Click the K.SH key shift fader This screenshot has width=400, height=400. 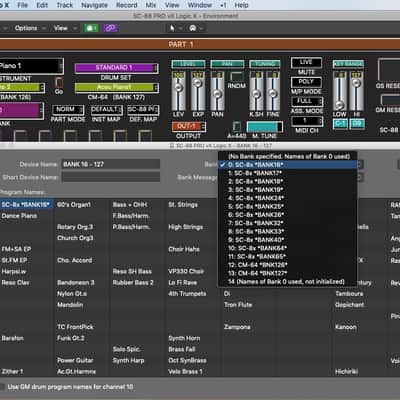pyautogui.click(x=256, y=94)
